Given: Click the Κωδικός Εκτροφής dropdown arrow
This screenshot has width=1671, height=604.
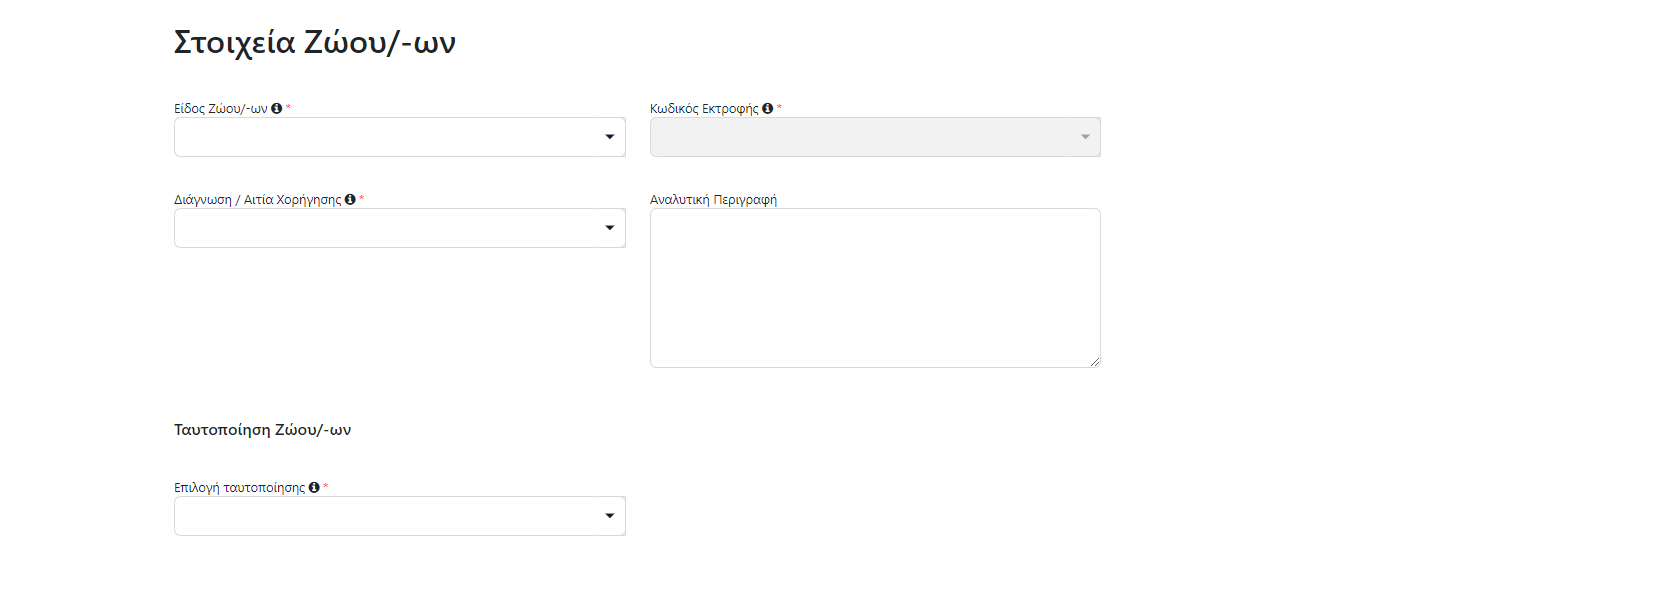Looking at the screenshot, I should point(1085,137).
